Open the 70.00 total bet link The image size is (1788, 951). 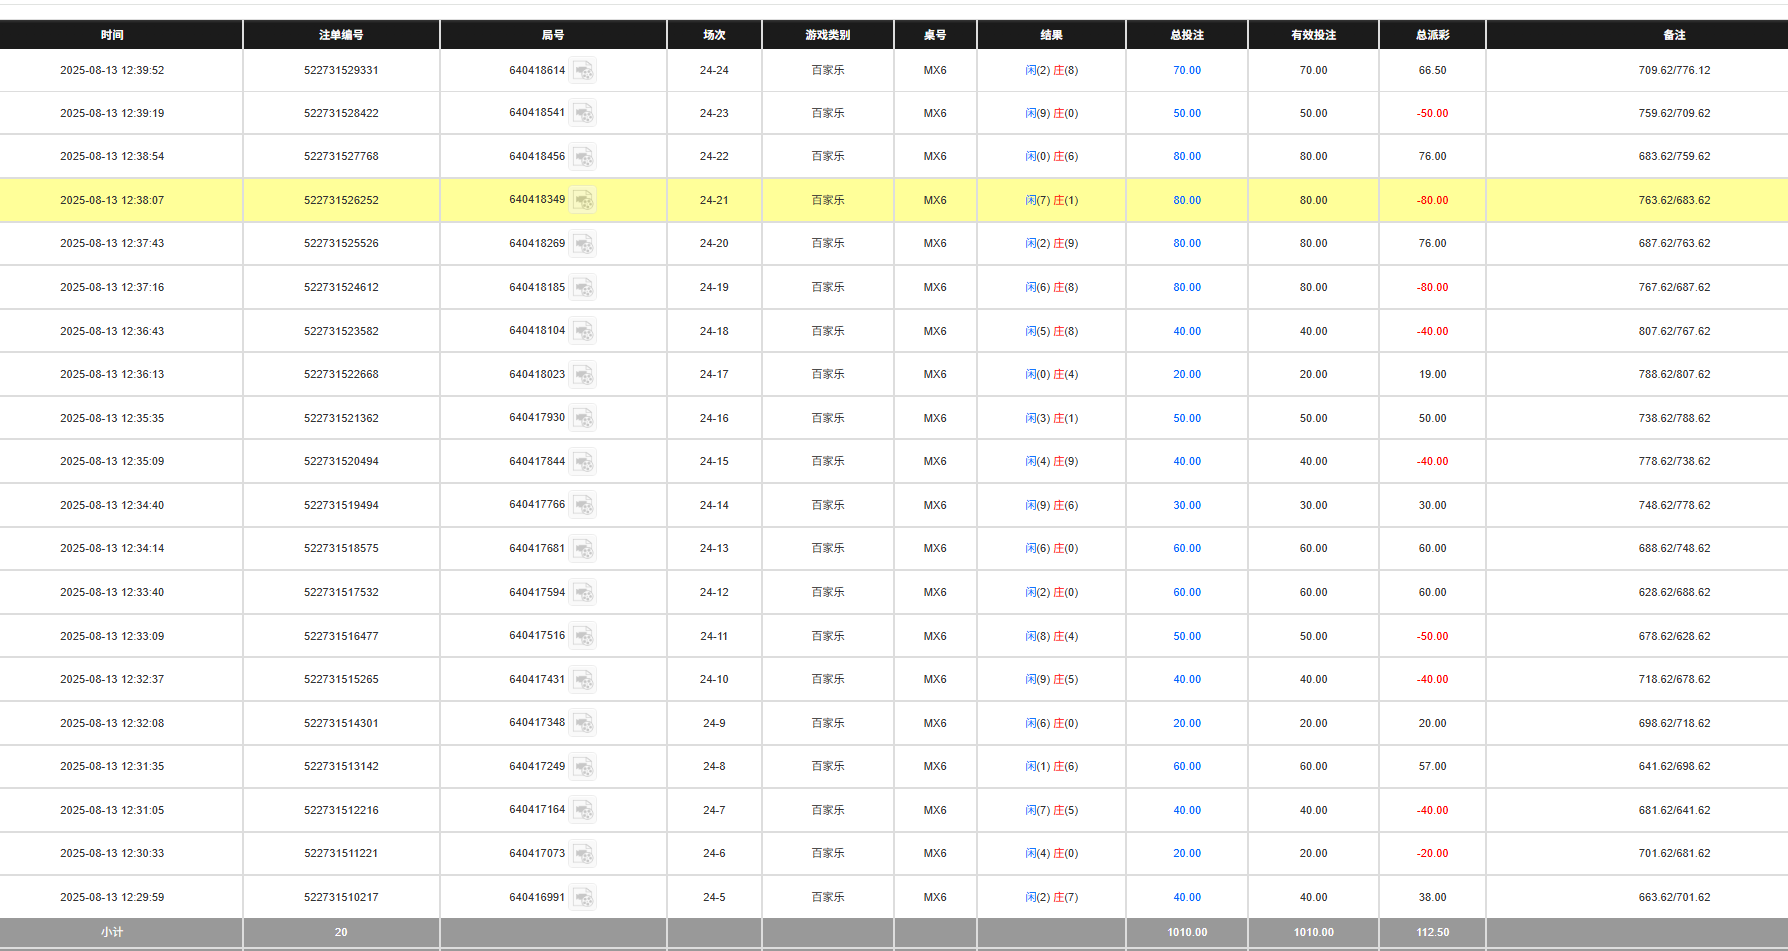click(1187, 71)
